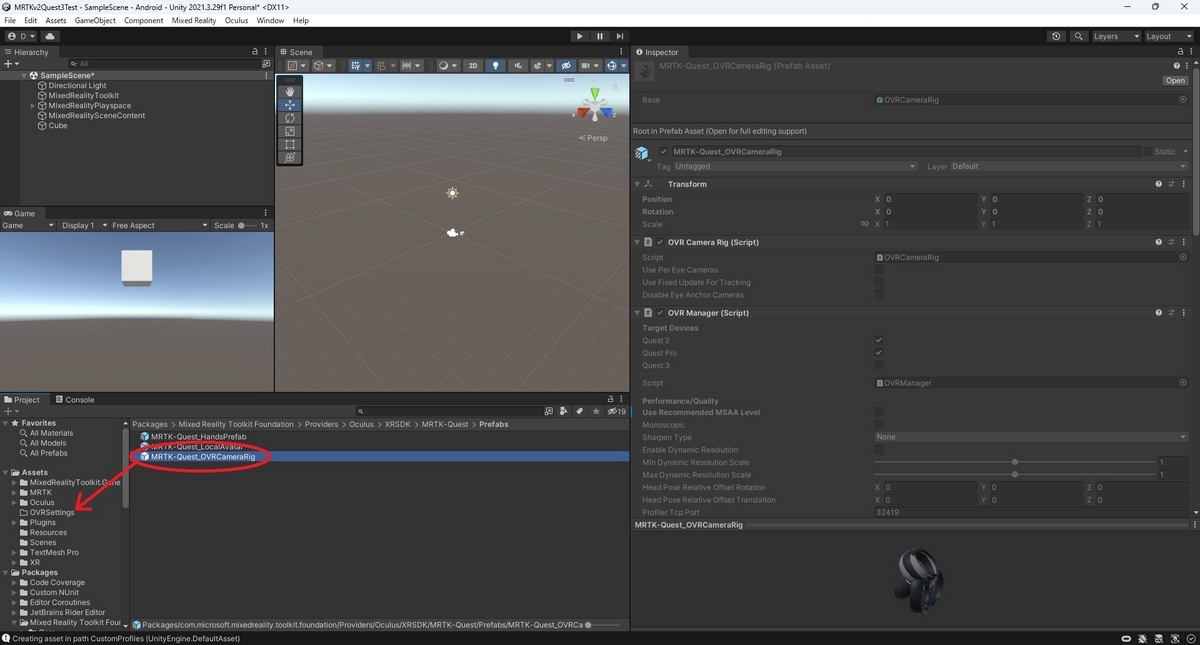Viewport: 1200px width, 645px height.
Task: Uncheck Quest 2 target device
Action: (x=878, y=341)
